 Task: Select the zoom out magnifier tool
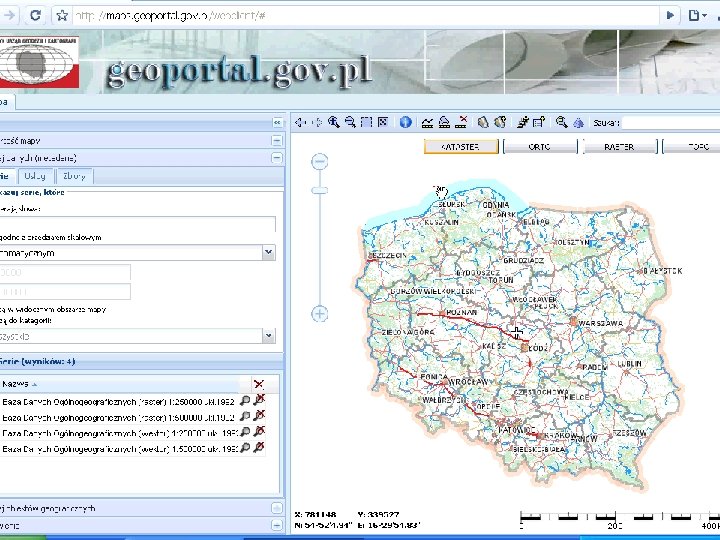pos(350,122)
